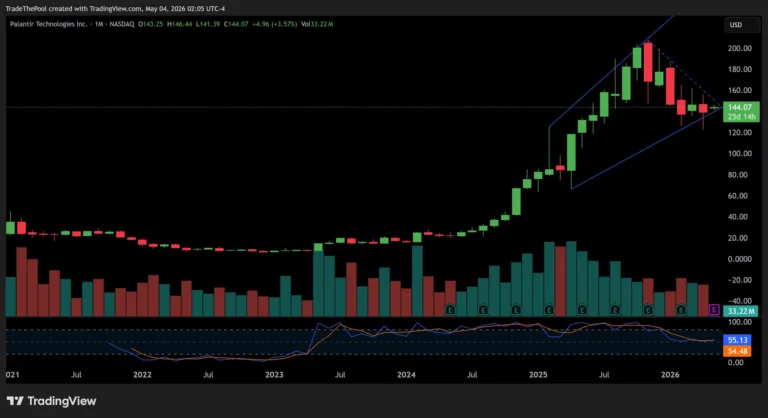Click the Jul label between 2022 and 2023
768x418 pixels.
[208, 375]
